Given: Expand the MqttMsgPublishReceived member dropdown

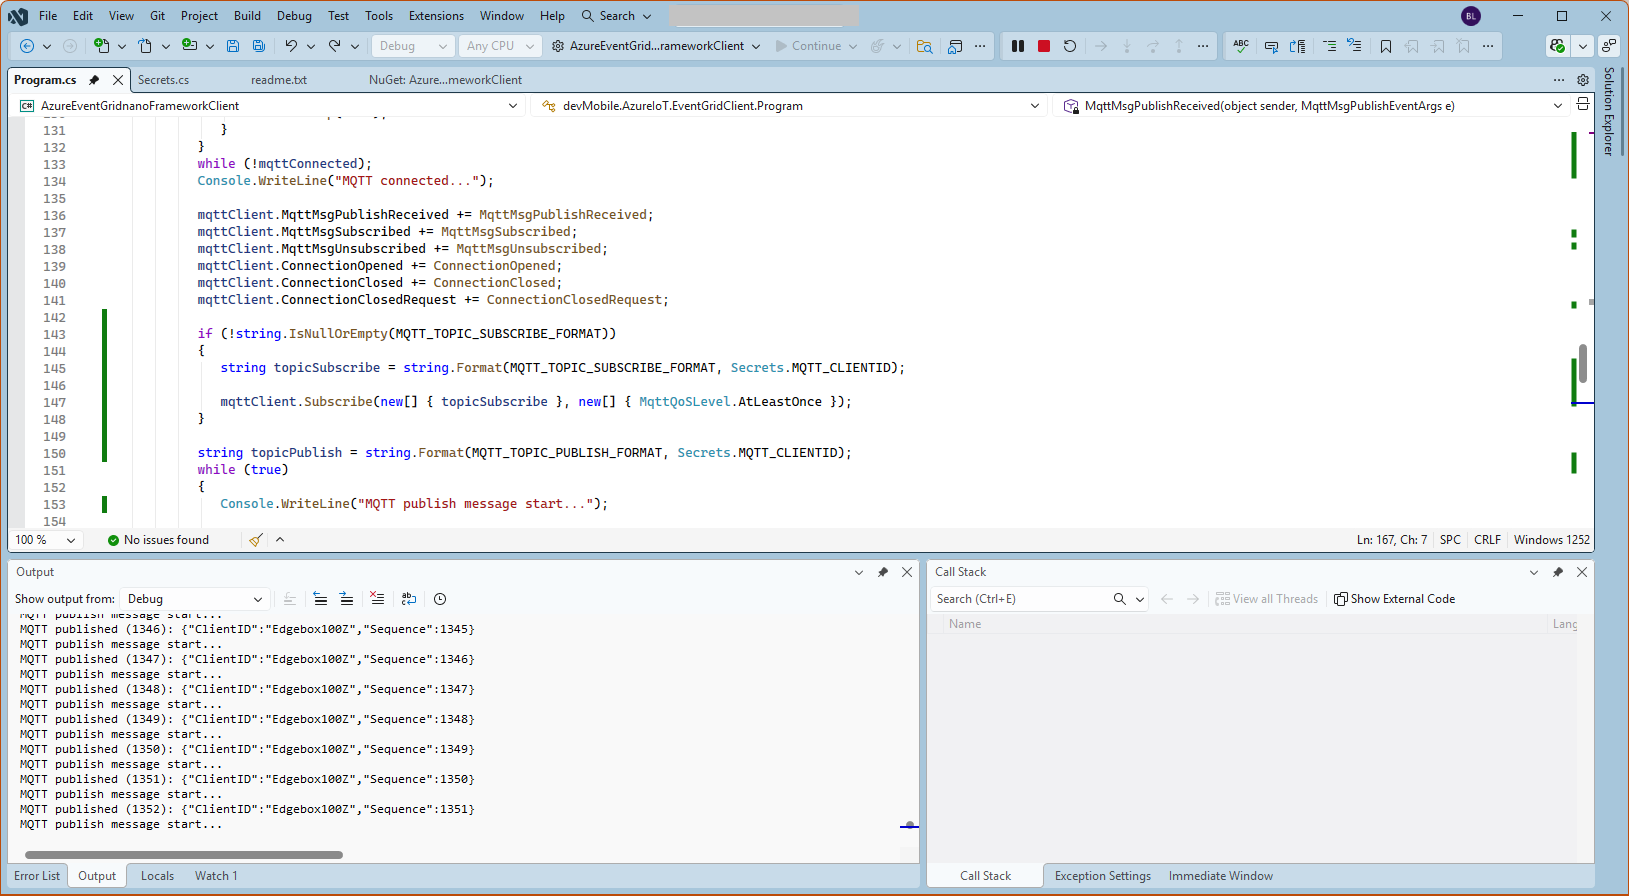Looking at the screenshot, I should (x=1557, y=106).
